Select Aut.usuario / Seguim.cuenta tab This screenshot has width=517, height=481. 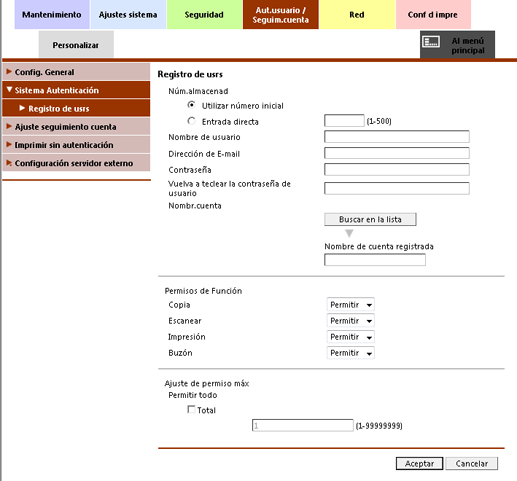[280, 15]
